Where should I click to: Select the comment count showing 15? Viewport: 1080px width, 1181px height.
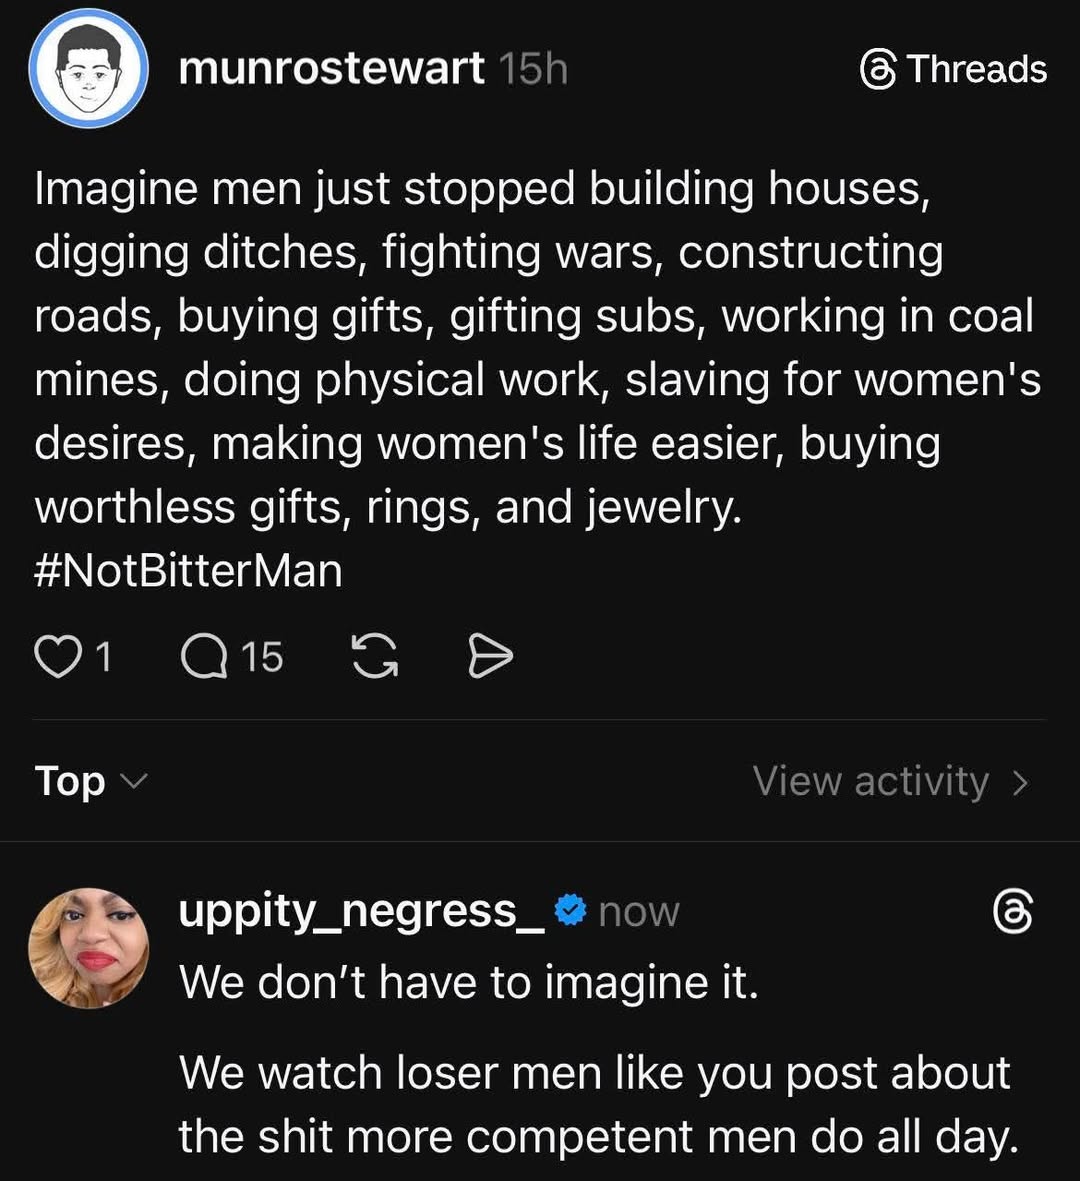(x=230, y=655)
